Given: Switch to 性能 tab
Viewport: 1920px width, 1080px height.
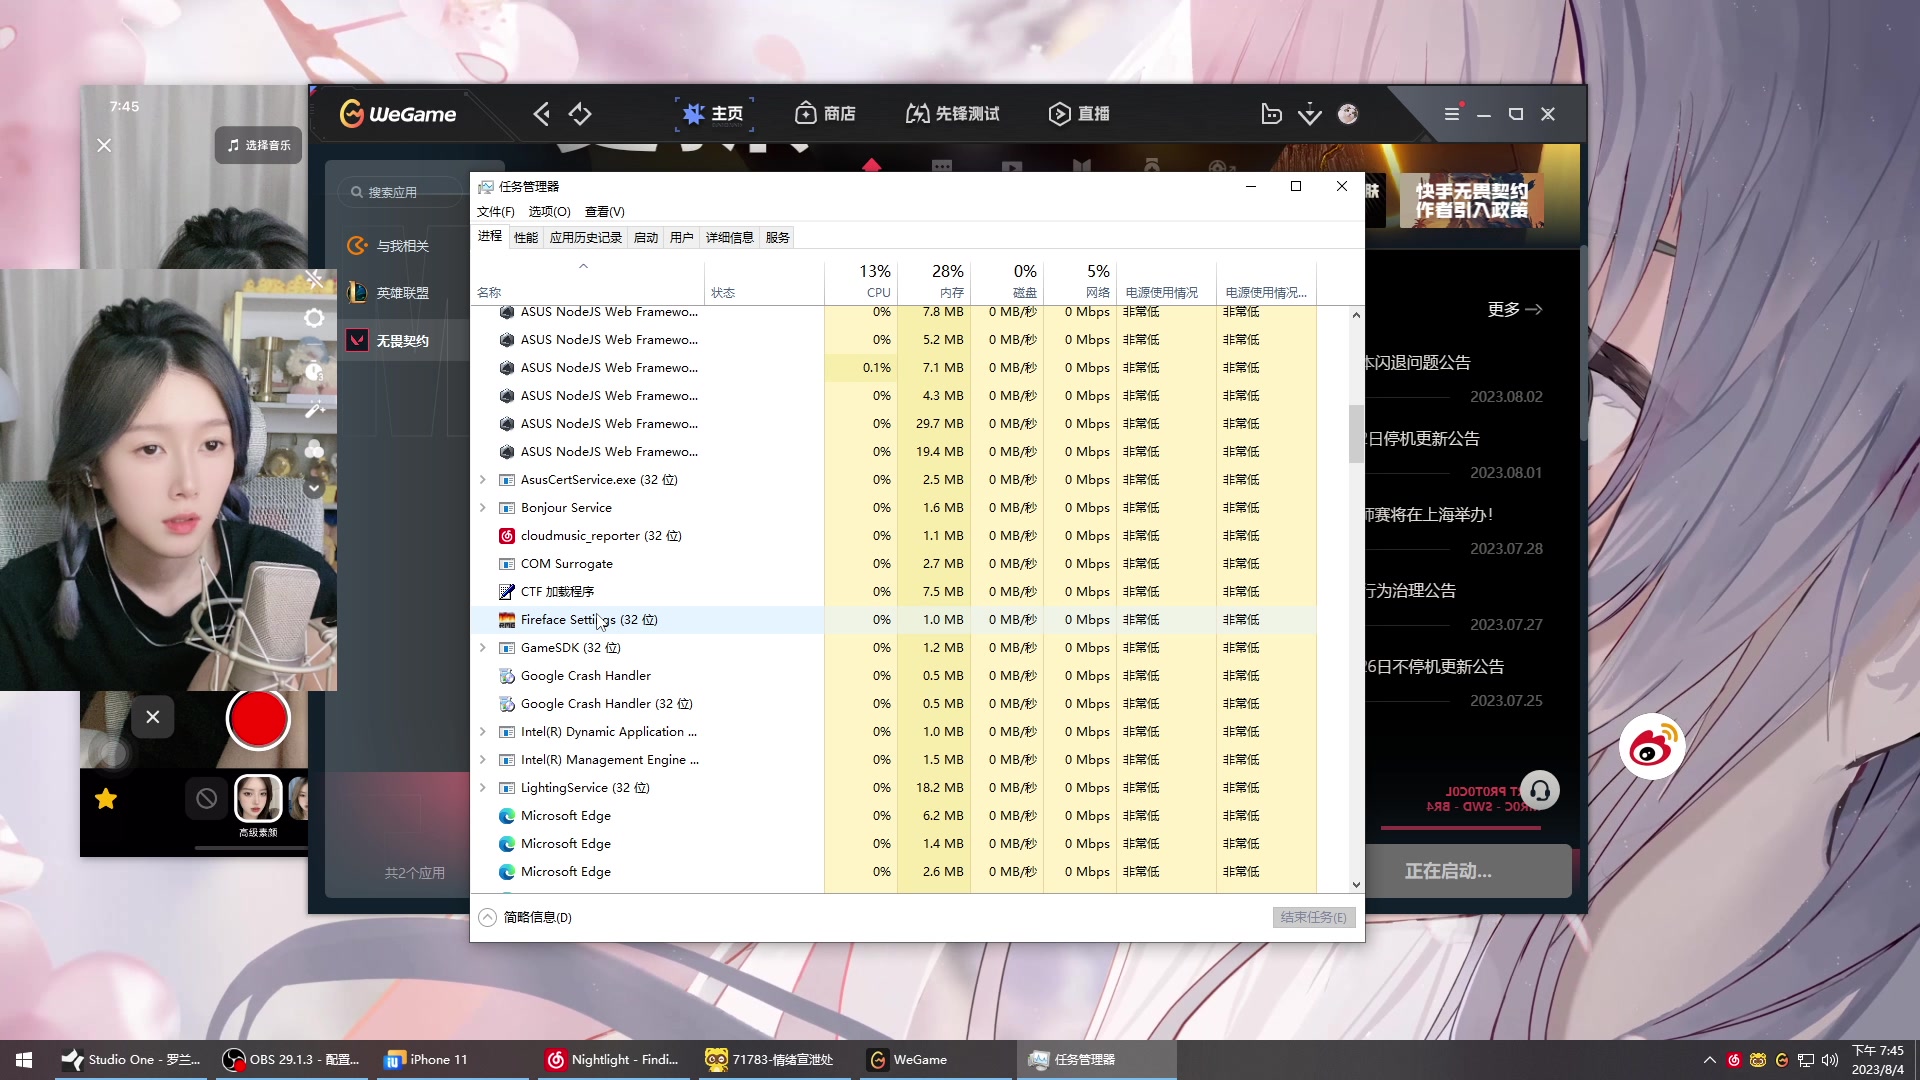Looking at the screenshot, I should (526, 238).
